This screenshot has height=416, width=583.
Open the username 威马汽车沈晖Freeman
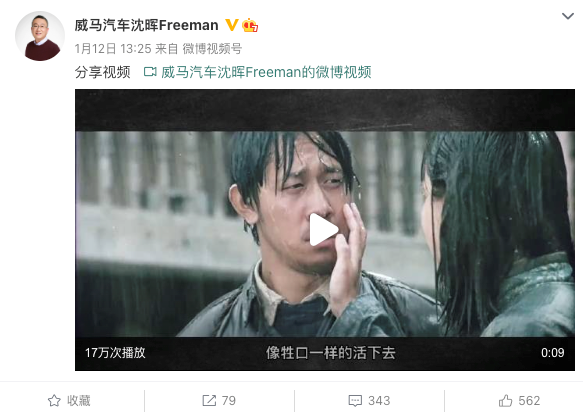click(x=146, y=25)
